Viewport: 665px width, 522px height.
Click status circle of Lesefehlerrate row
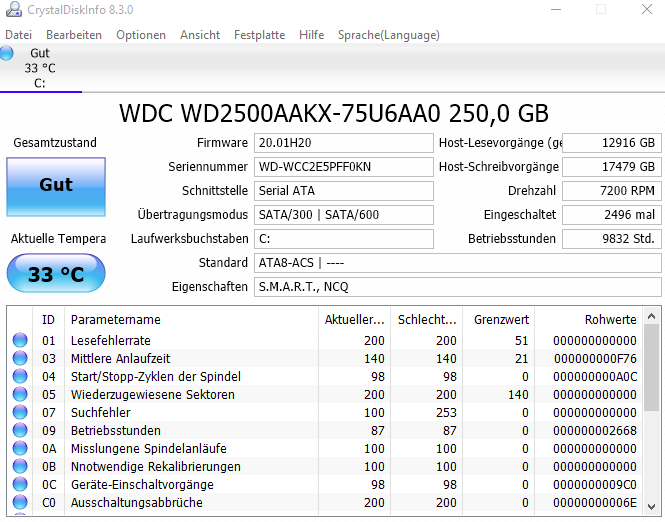20,340
